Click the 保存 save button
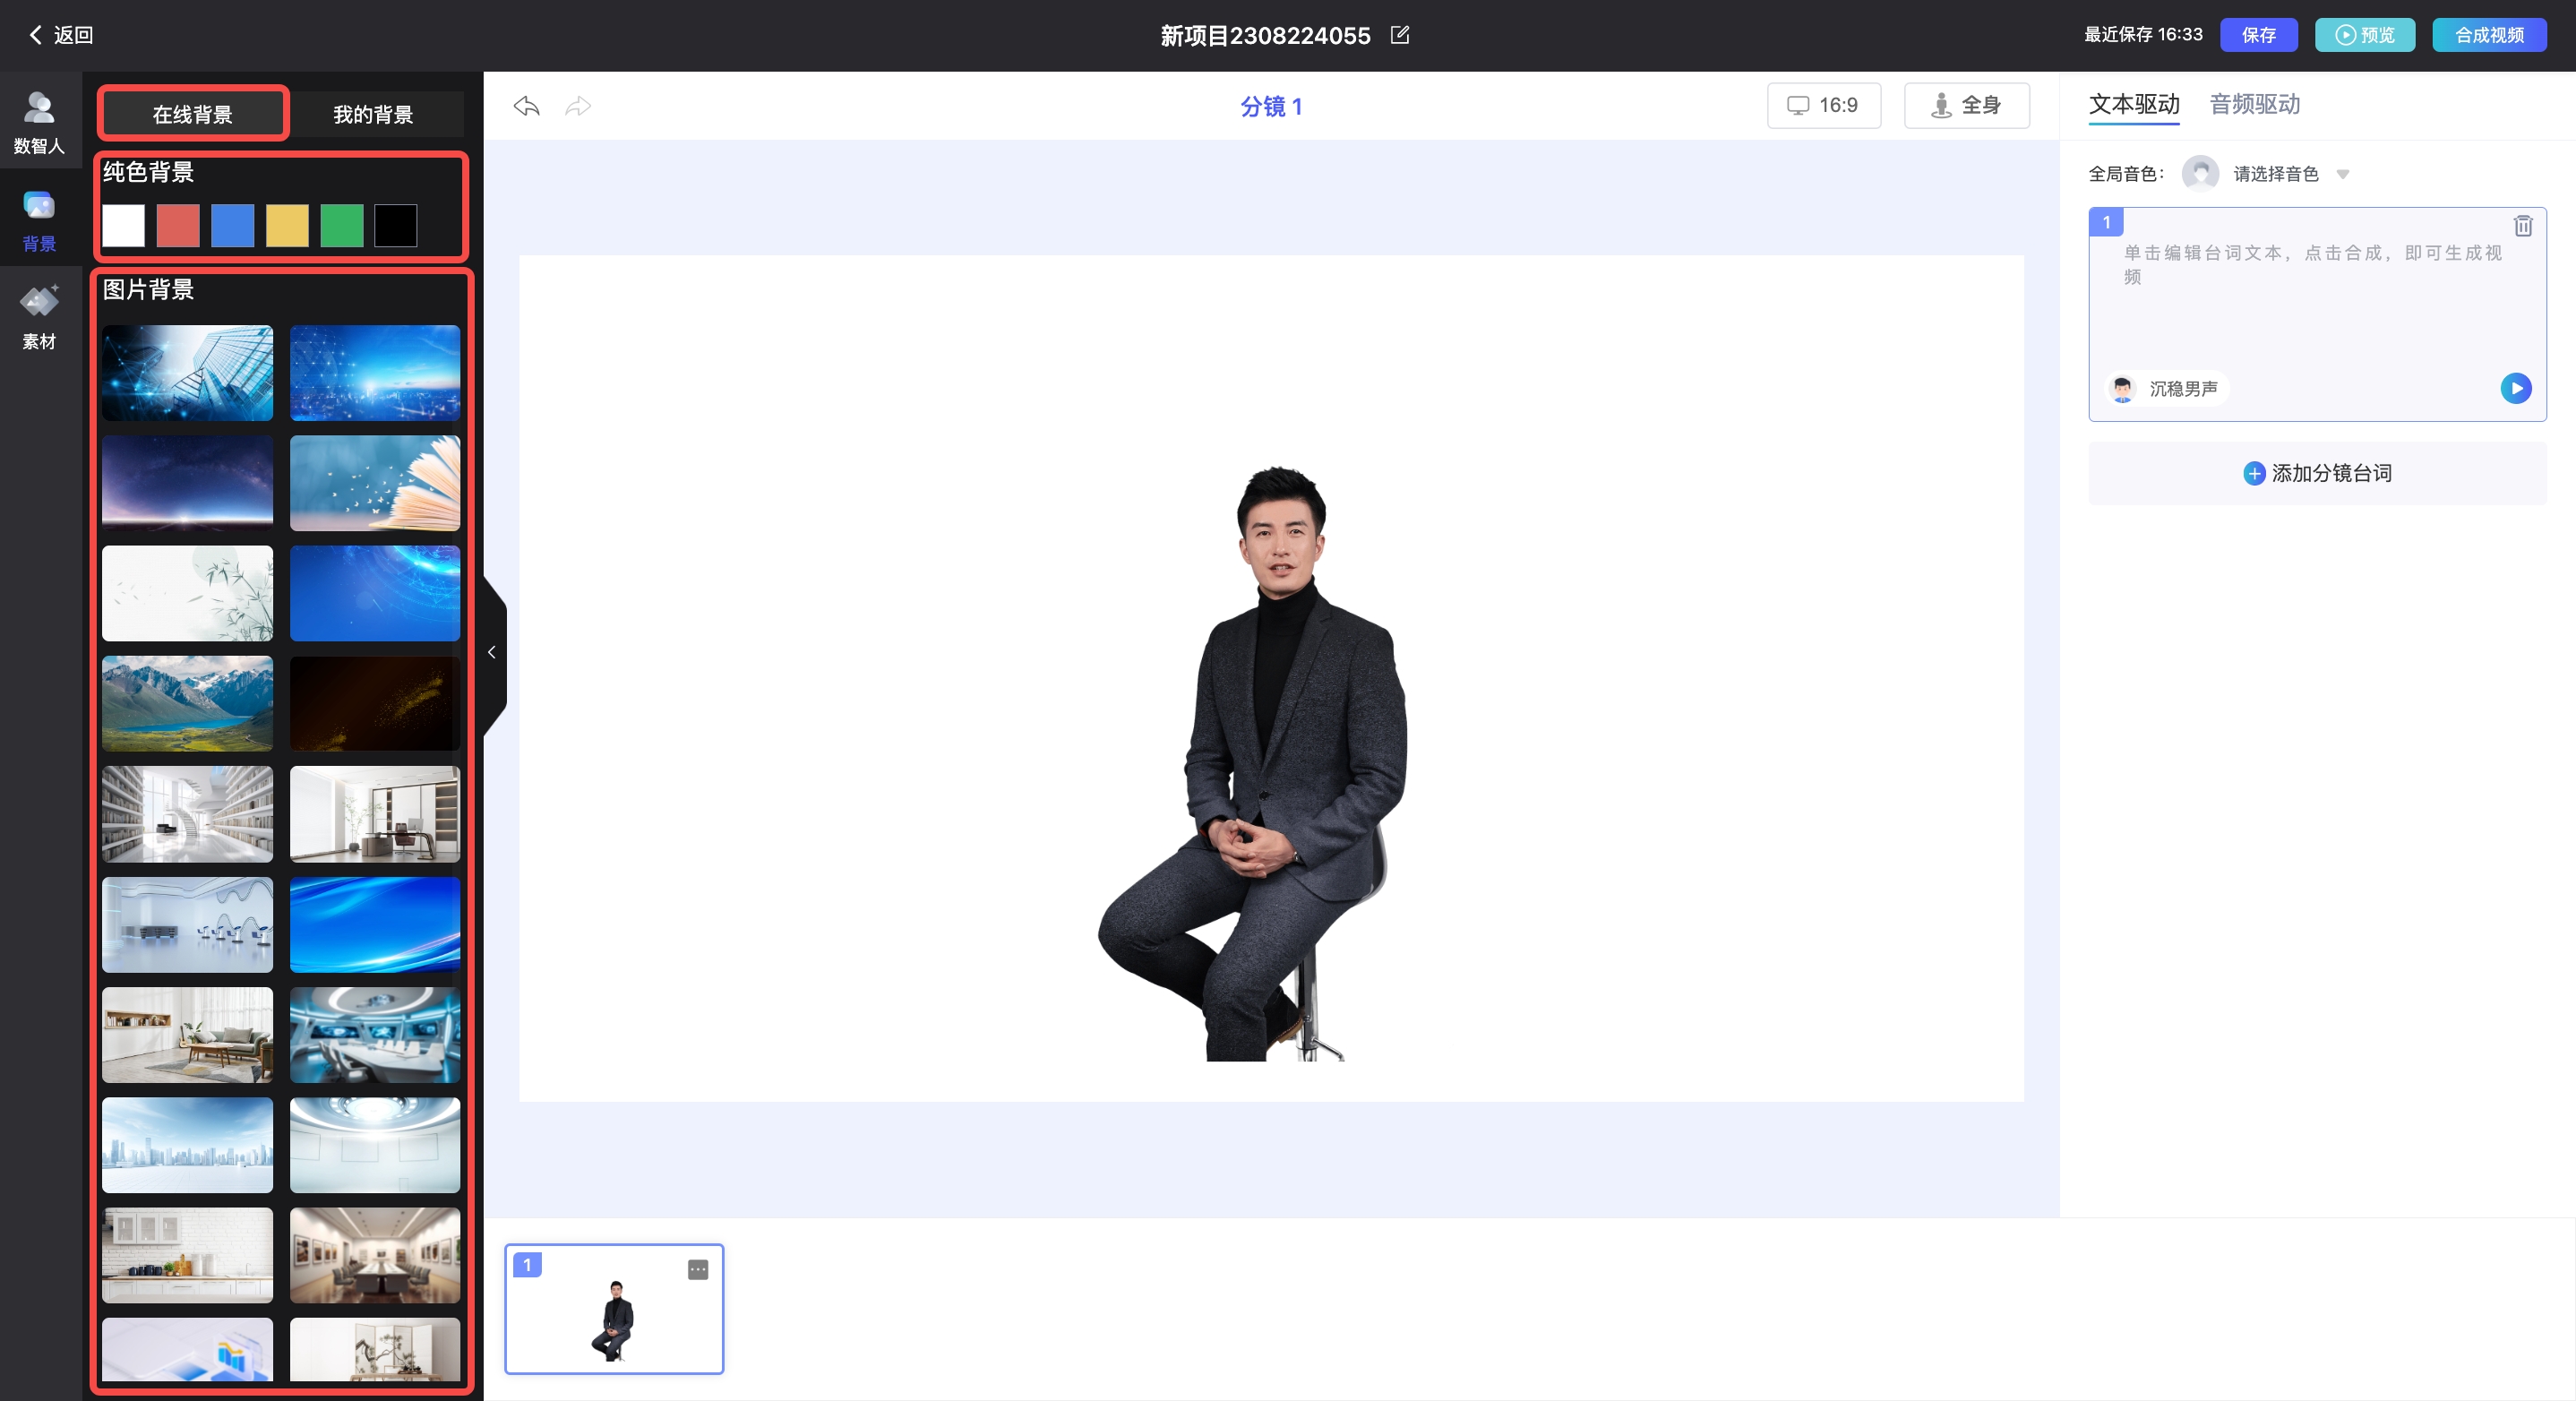The width and height of the screenshot is (2576, 1401). (x=2259, y=35)
